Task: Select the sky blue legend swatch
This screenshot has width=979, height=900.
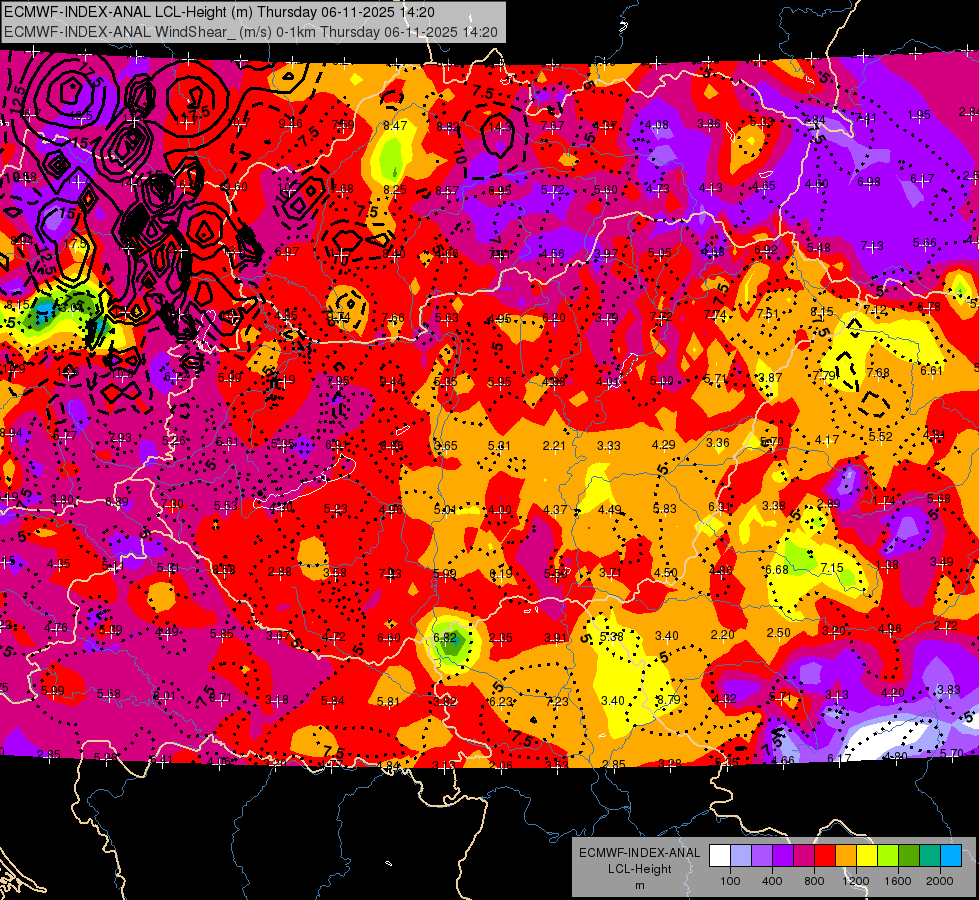Action: point(951,856)
